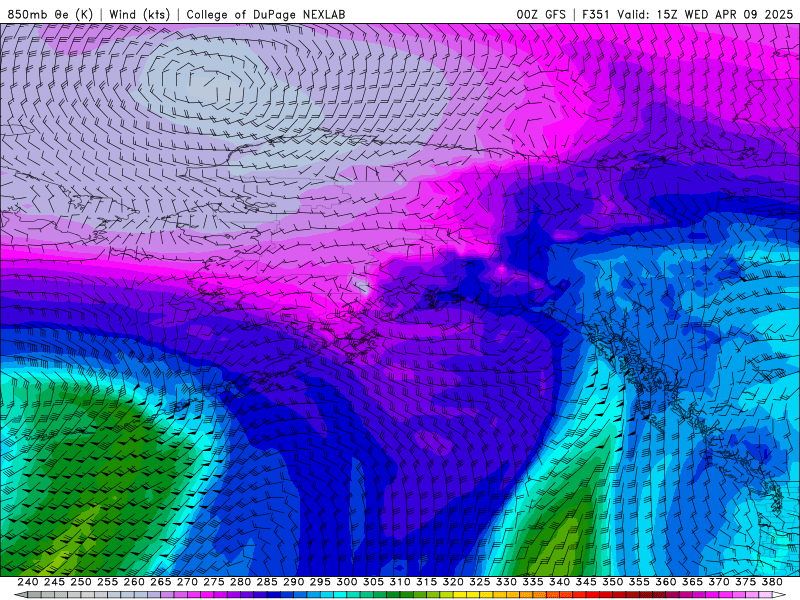Pick the 270 color scale number
The width and height of the screenshot is (800, 600).
click(x=187, y=582)
